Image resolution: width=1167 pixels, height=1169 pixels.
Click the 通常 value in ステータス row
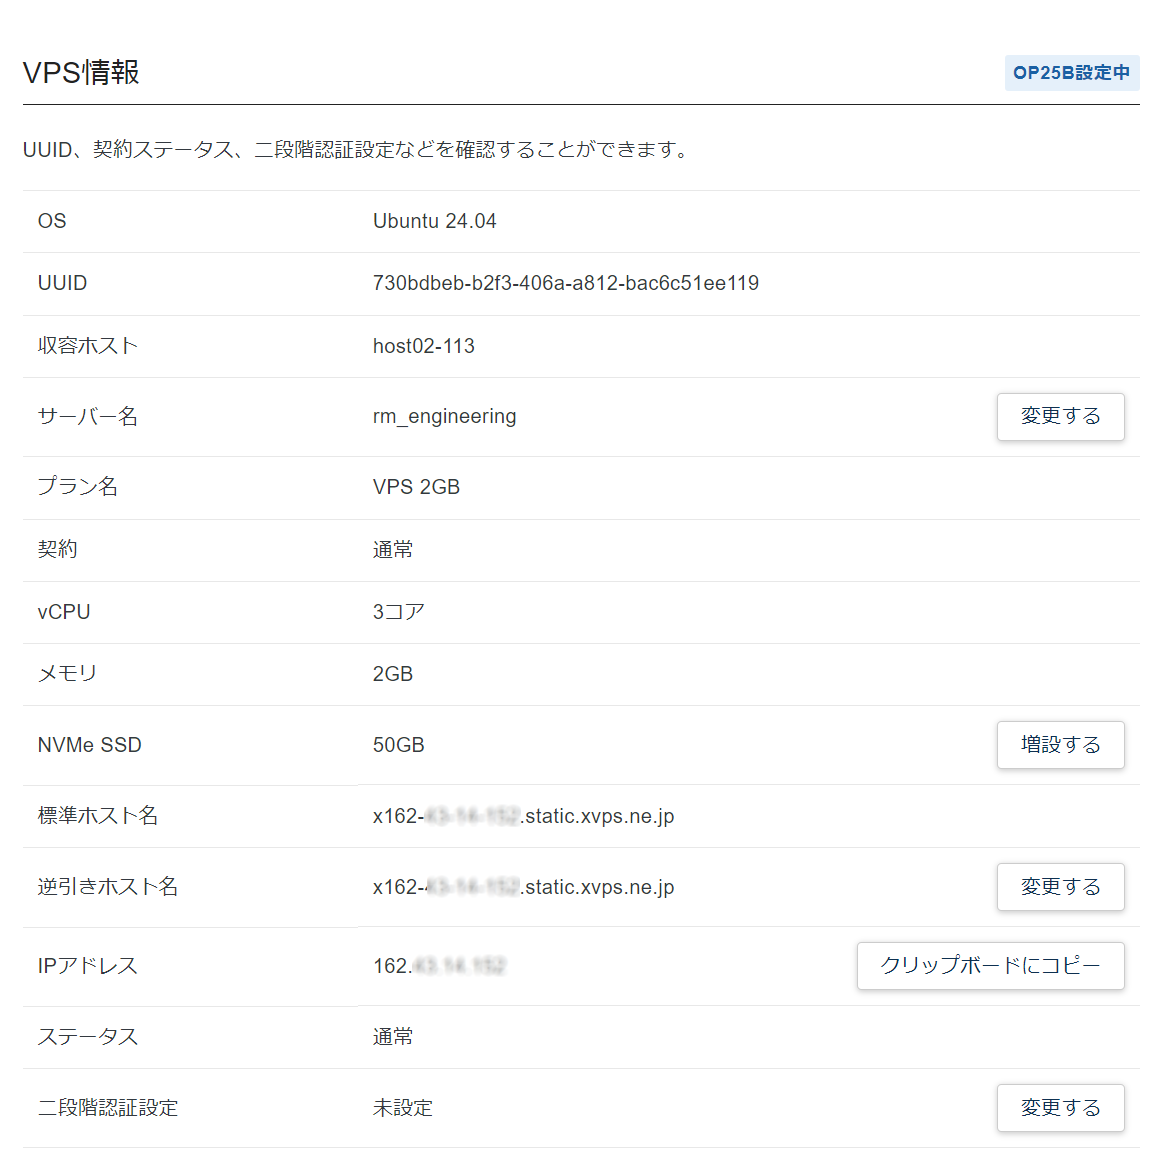(392, 1037)
